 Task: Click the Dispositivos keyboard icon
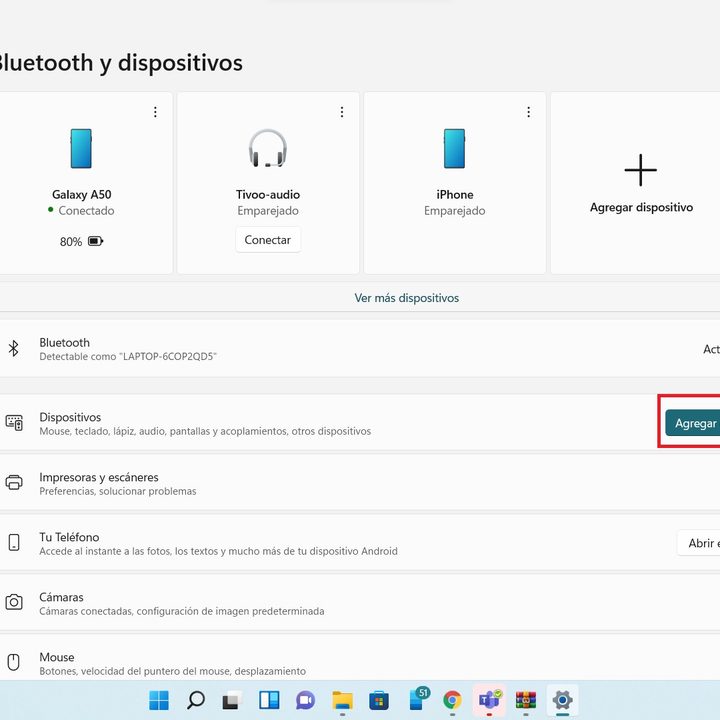(14, 422)
